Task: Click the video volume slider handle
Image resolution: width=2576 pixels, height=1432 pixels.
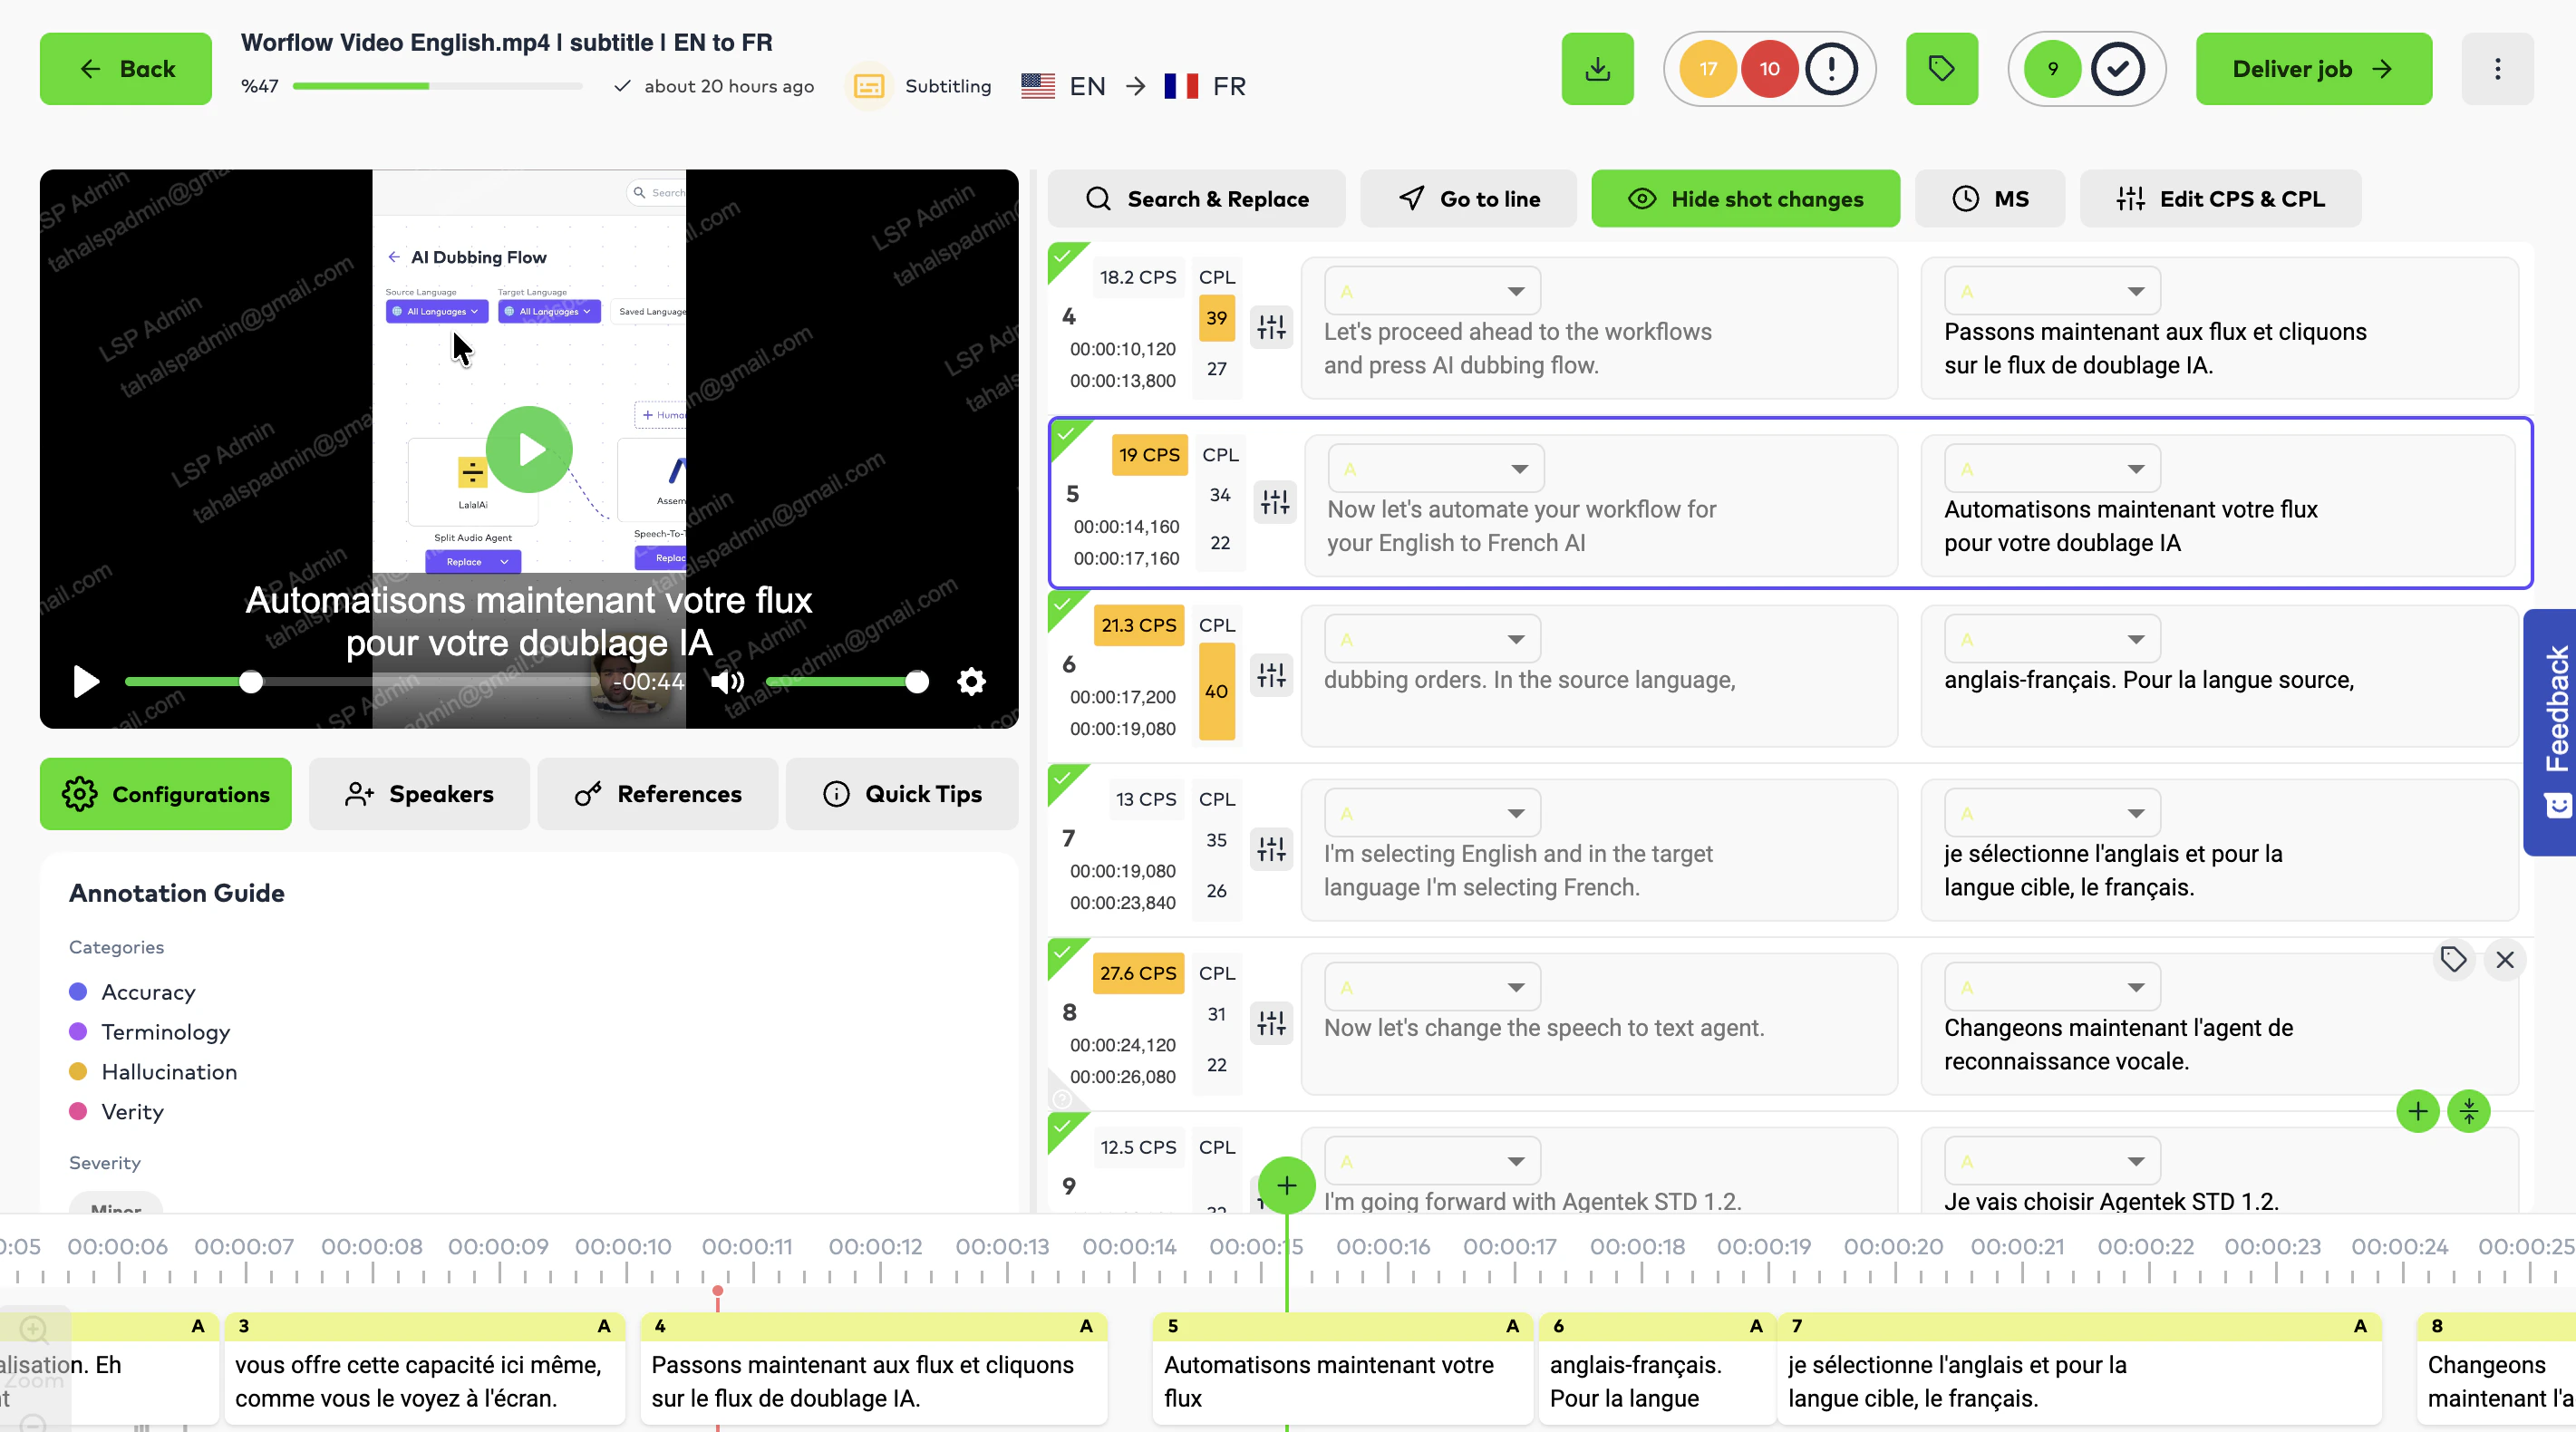Action: click(916, 682)
